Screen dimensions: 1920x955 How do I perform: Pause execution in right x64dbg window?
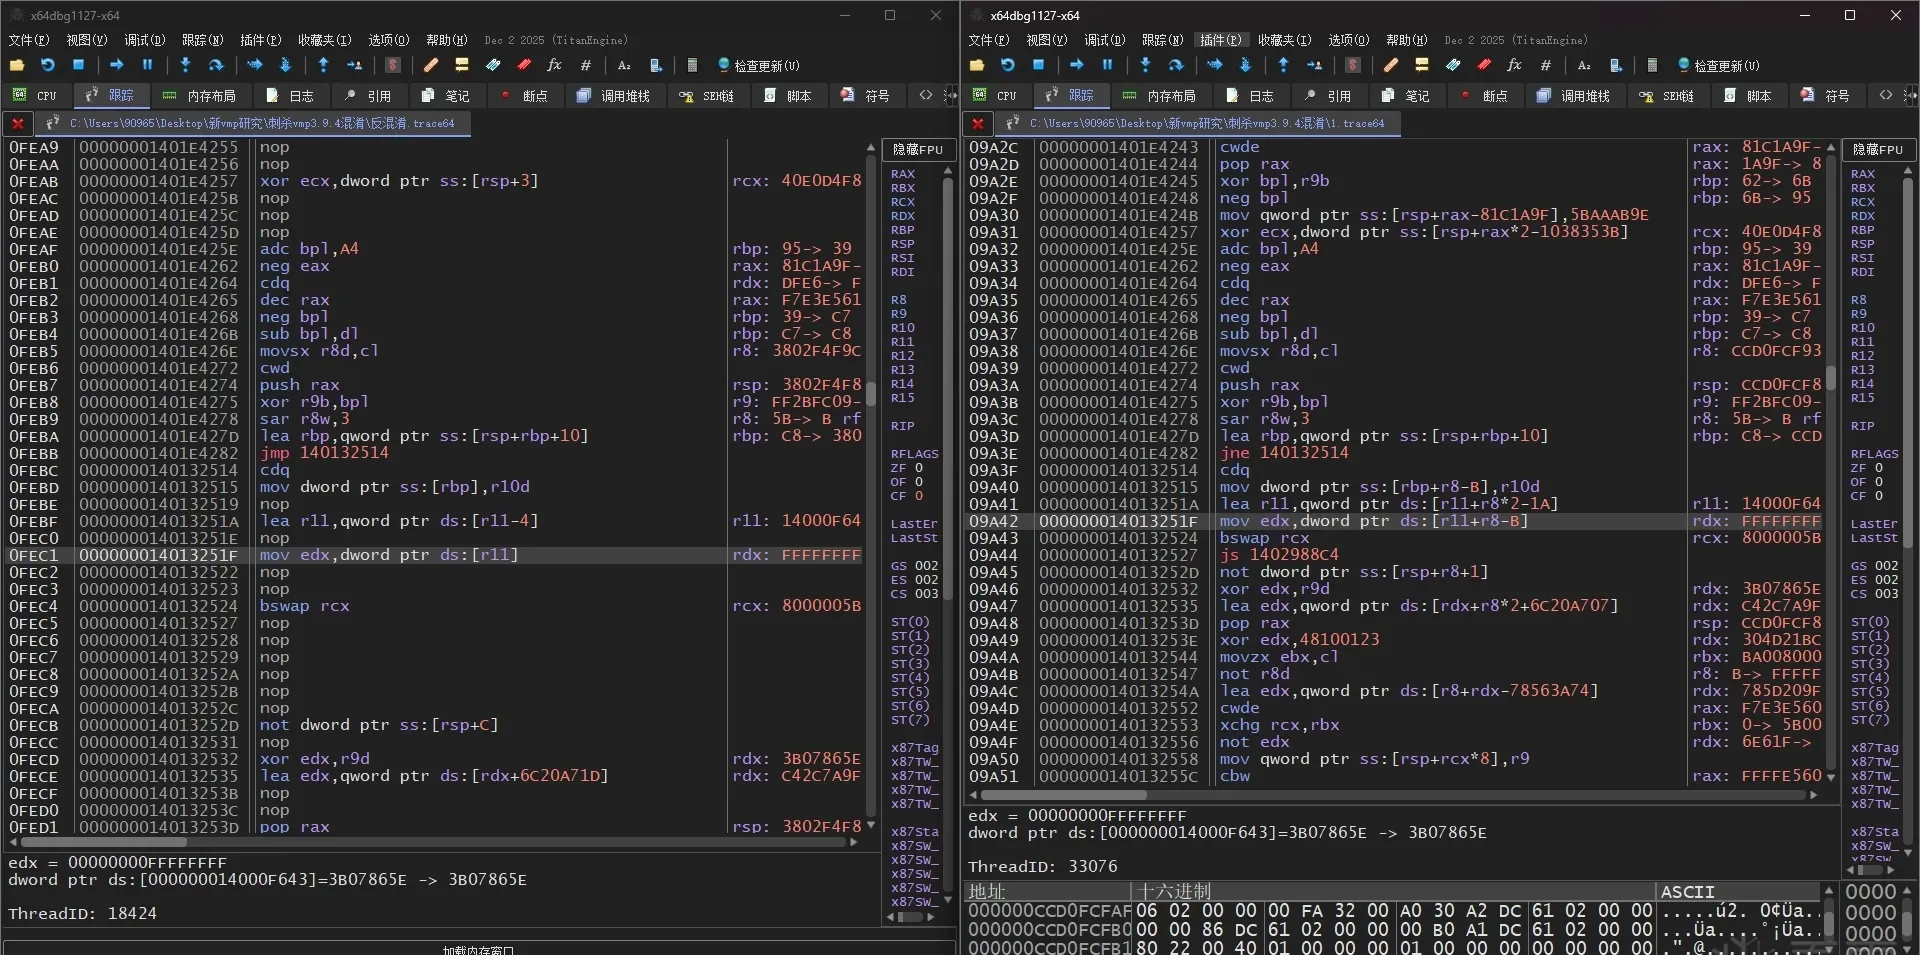click(1108, 65)
